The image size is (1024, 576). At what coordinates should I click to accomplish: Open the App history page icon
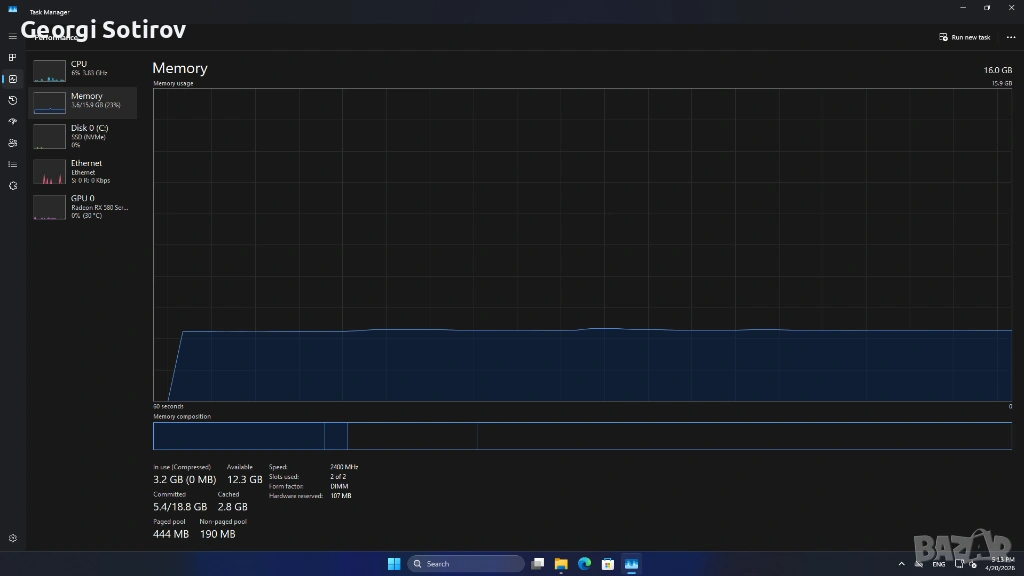(13, 100)
